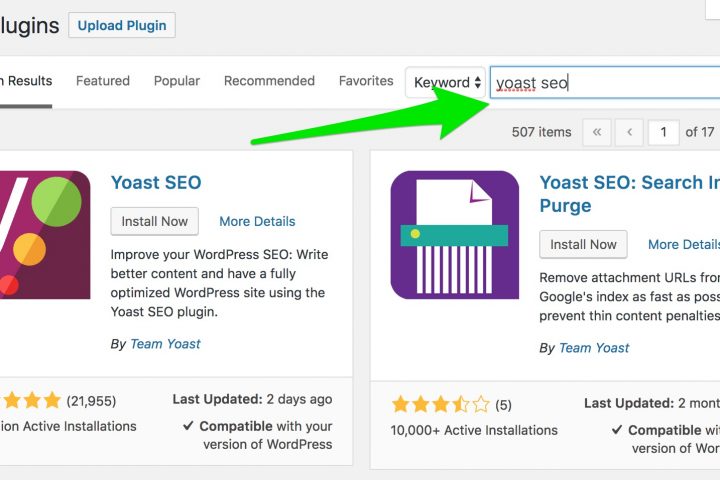This screenshot has height=480, width=720.
Task: Open the Recommended tab
Action: (x=269, y=81)
